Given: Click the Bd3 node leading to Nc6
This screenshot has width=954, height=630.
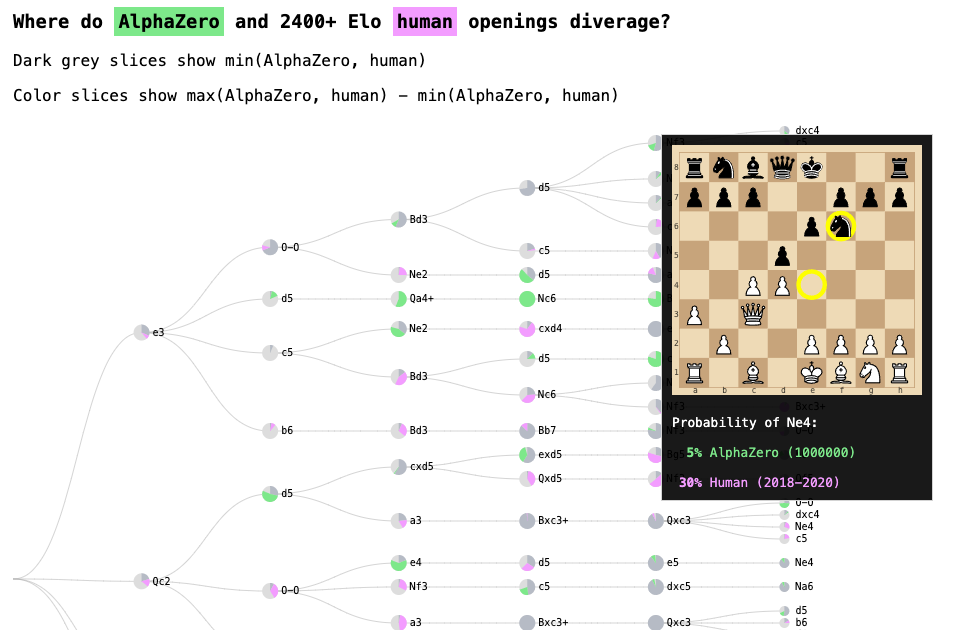Looking at the screenshot, I should pyautogui.click(x=399, y=377).
